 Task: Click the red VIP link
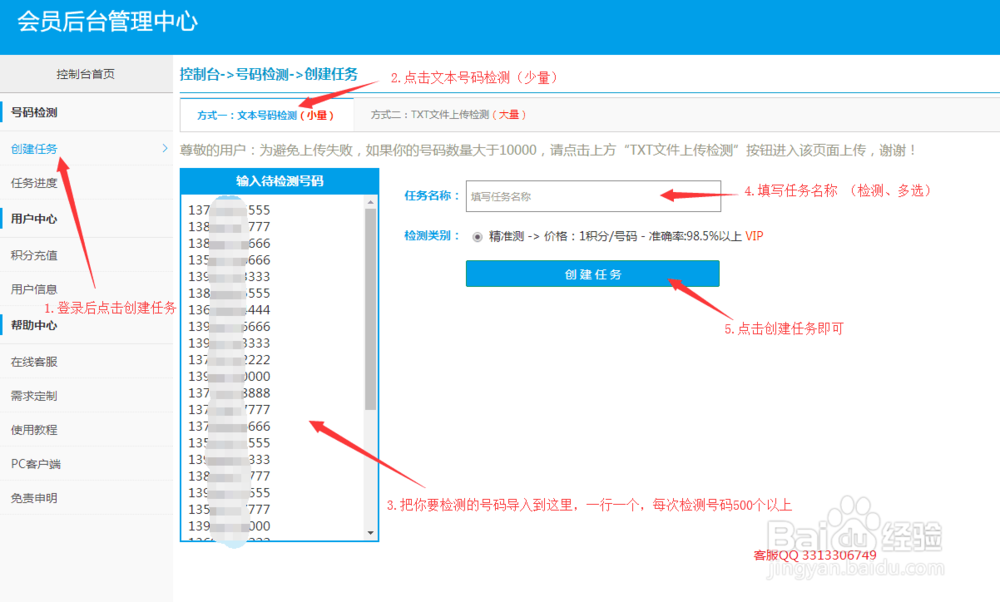tap(755, 238)
